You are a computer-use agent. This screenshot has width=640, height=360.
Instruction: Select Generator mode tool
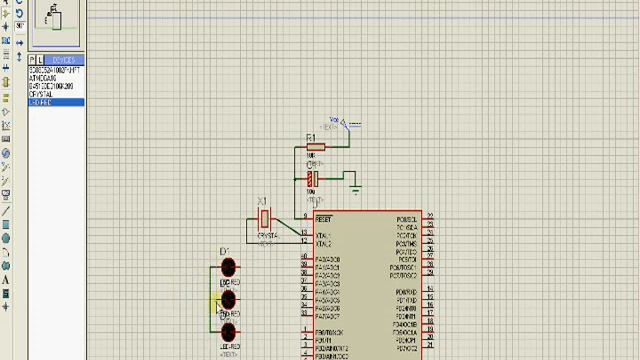(6, 153)
